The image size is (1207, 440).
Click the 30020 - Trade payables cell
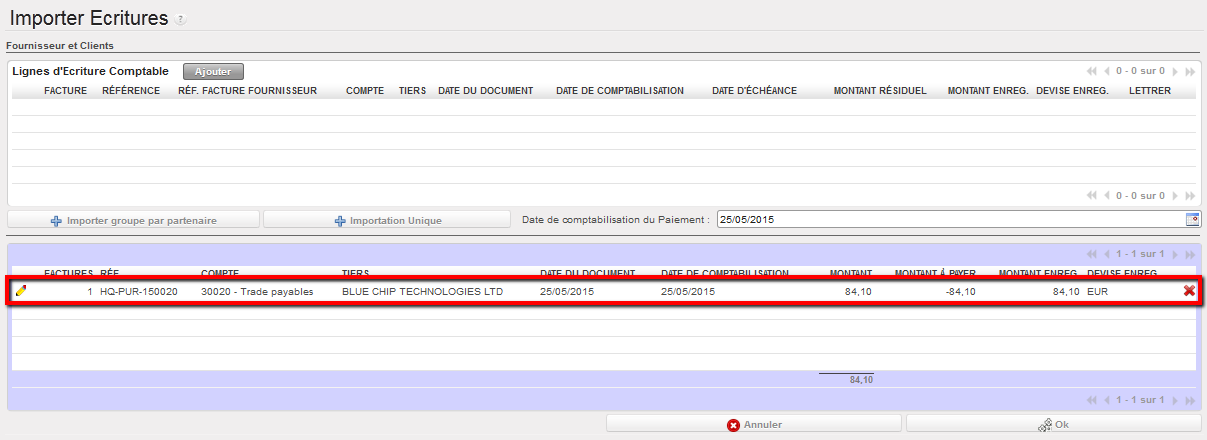pyautogui.click(x=257, y=292)
